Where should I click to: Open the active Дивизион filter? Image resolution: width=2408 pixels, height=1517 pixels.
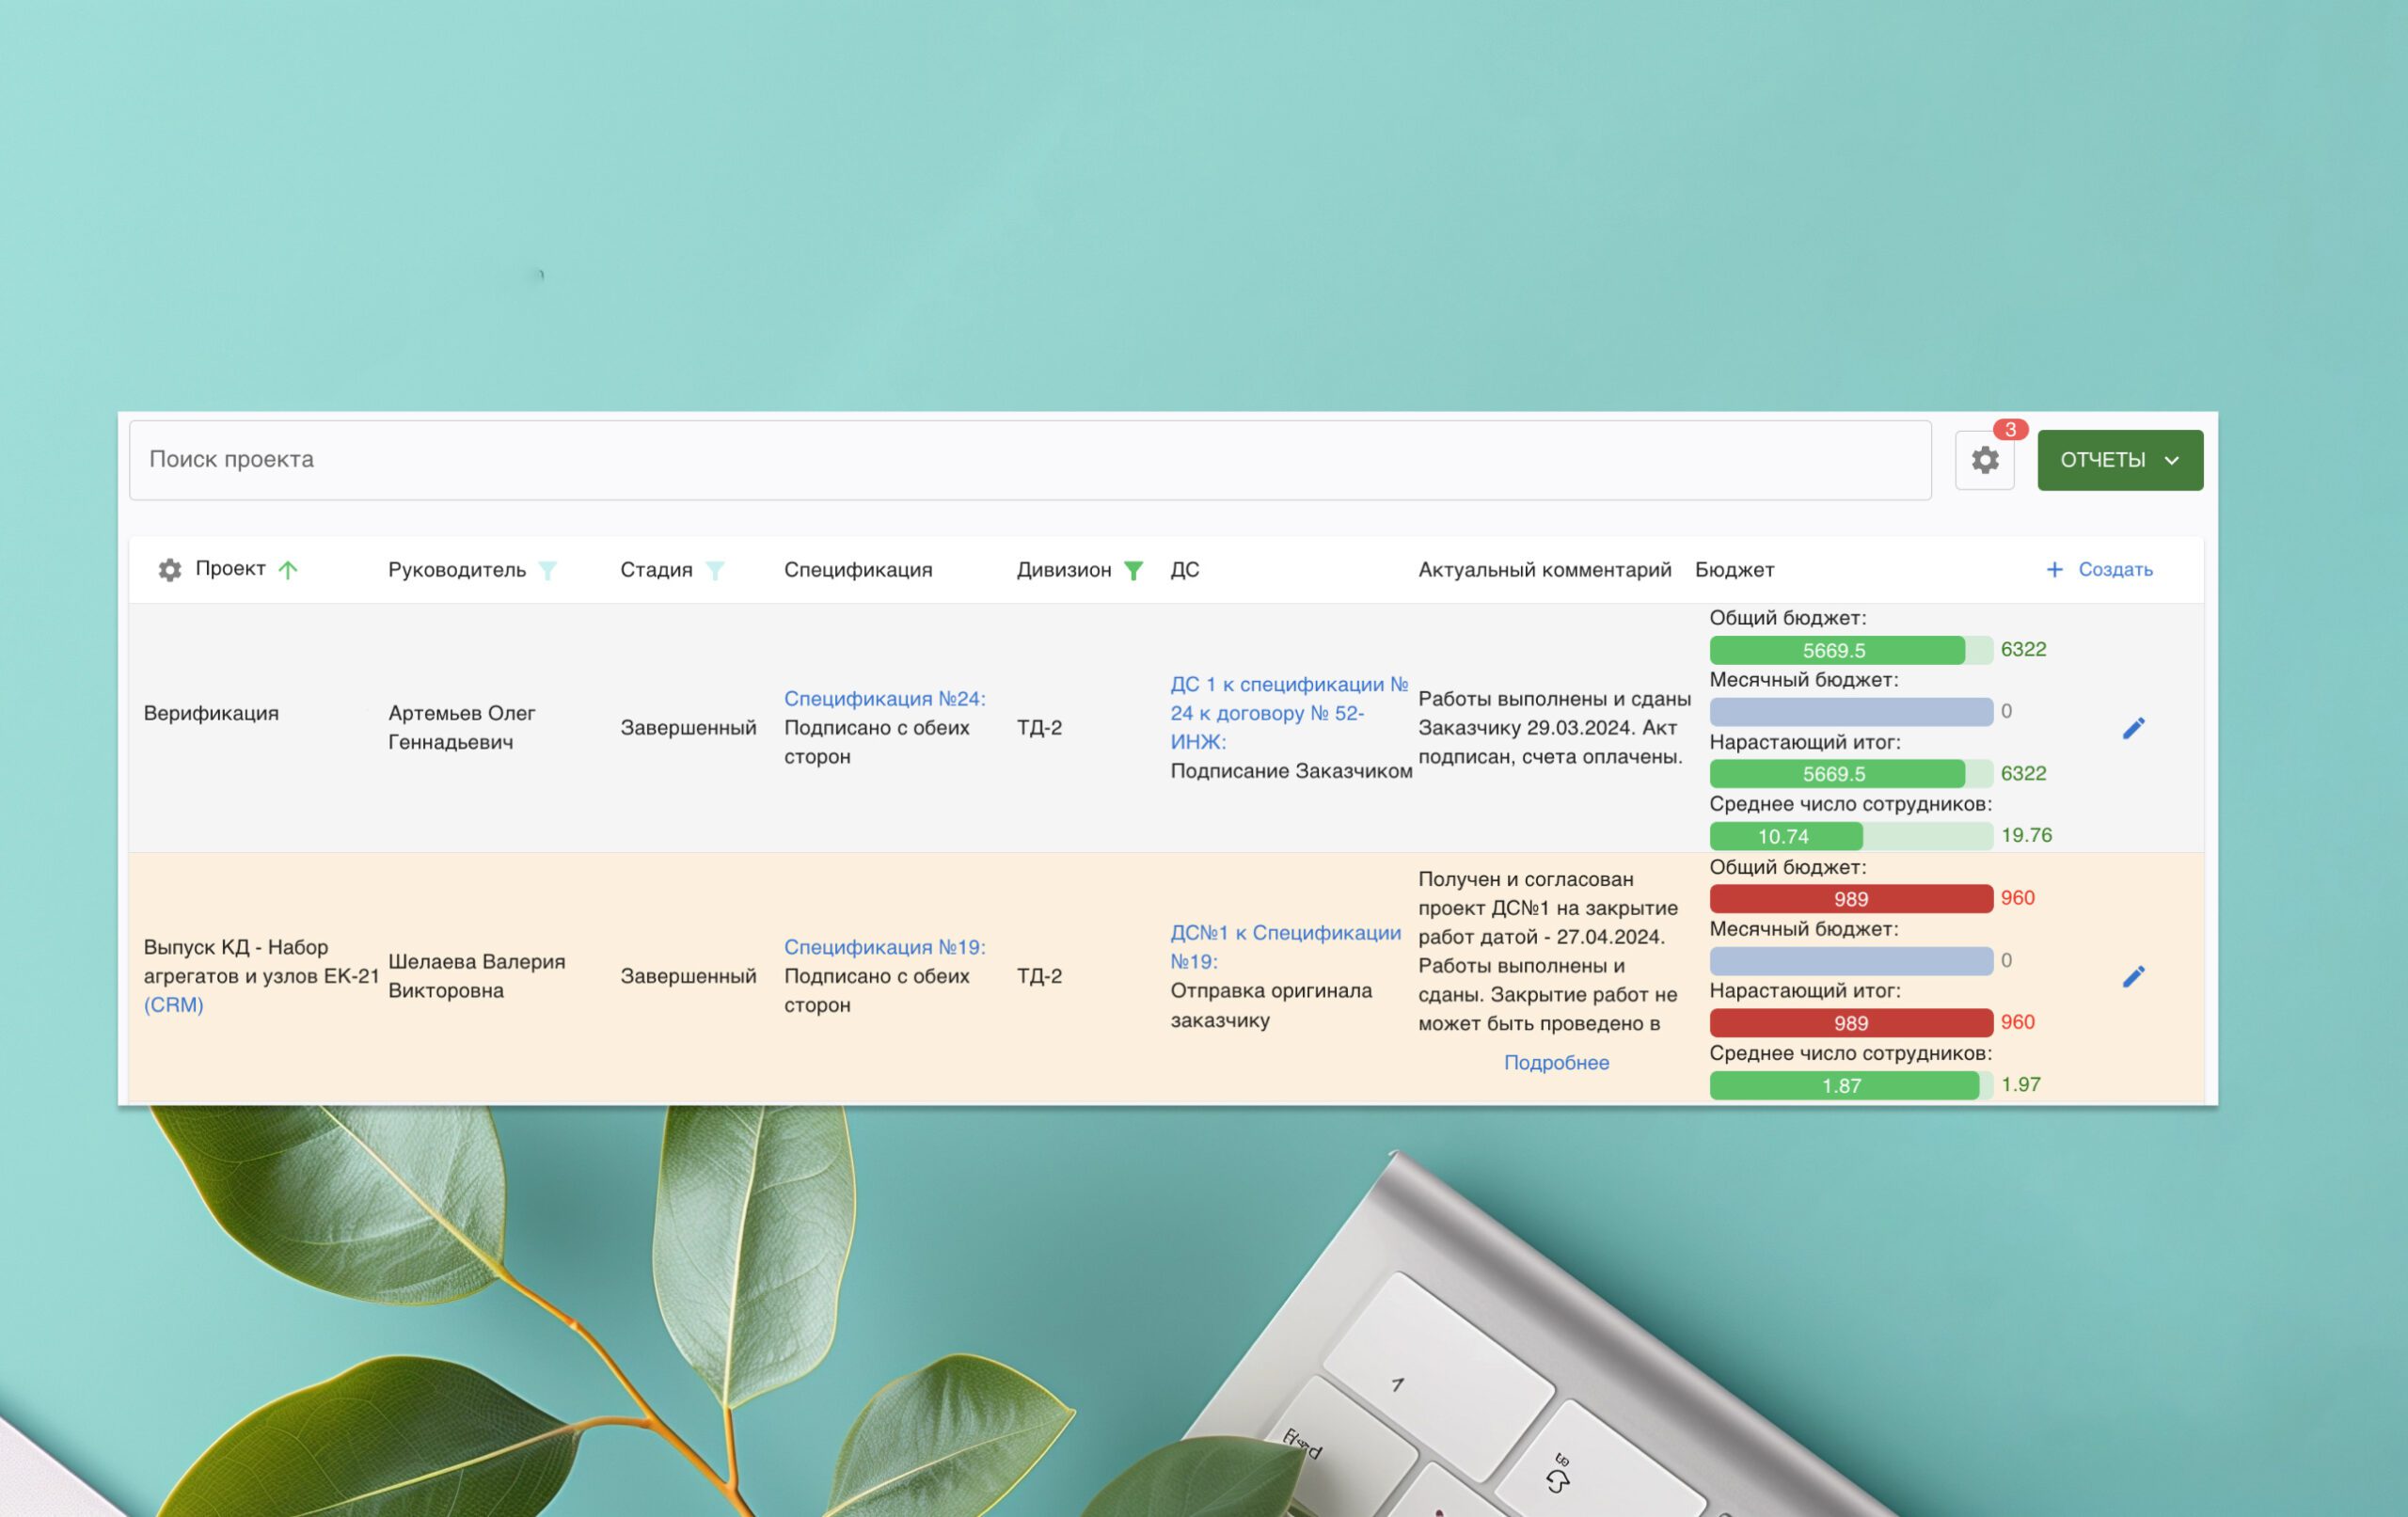[1133, 570]
